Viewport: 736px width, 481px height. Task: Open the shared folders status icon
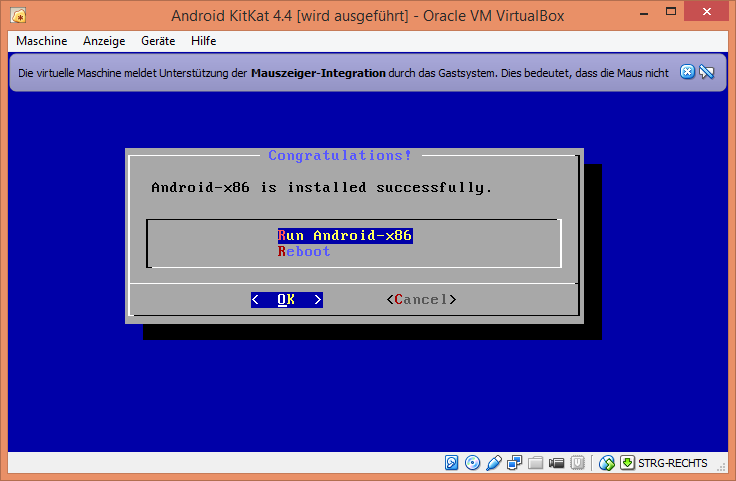pyautogui.click(x=535, y=463)
